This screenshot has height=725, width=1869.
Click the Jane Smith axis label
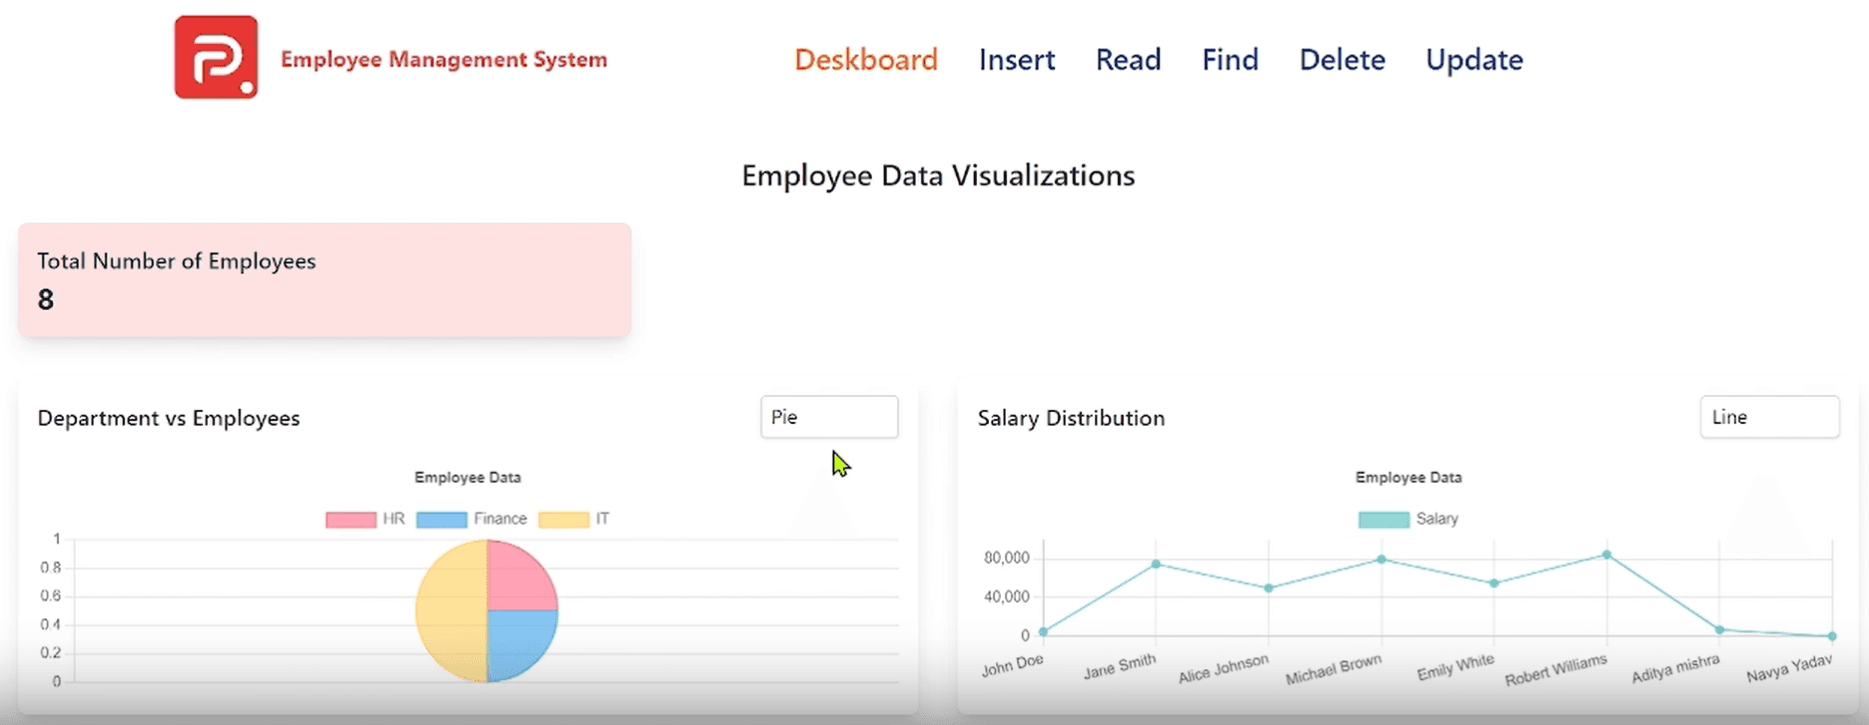pos(1120,666)
